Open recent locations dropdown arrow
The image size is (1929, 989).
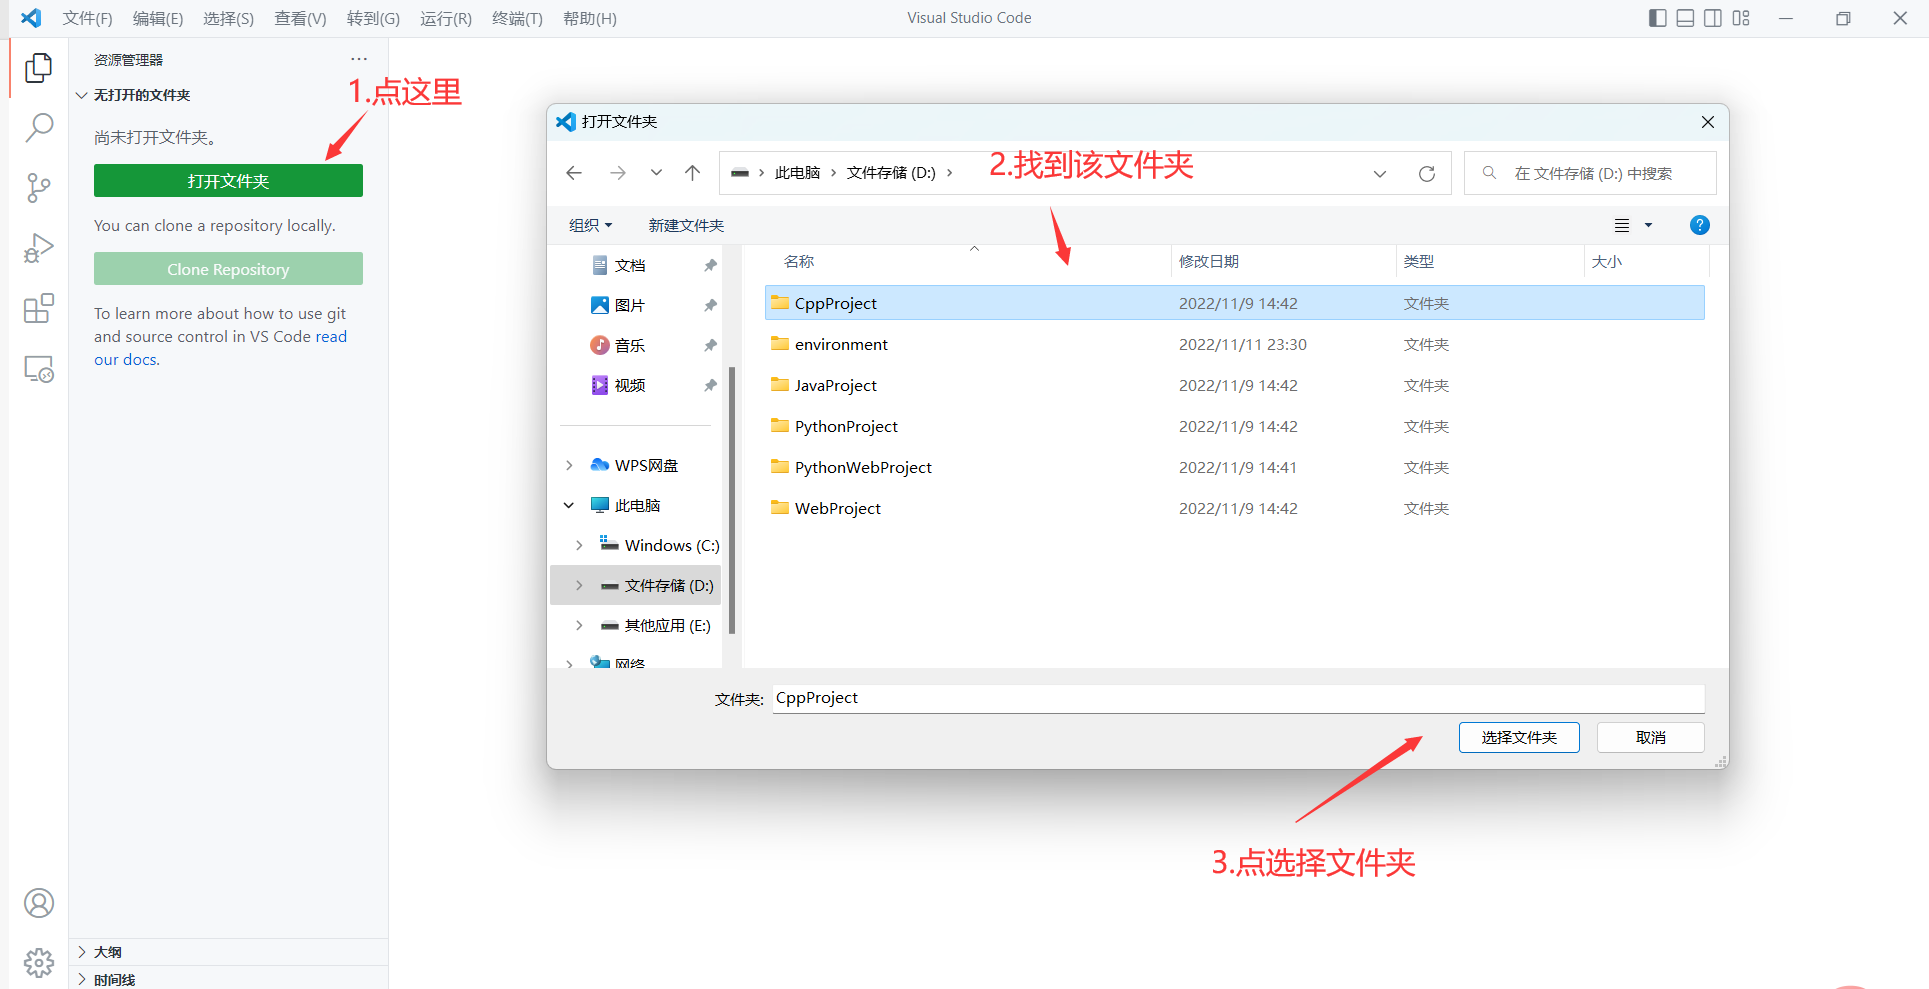click(x=656, y=173)
